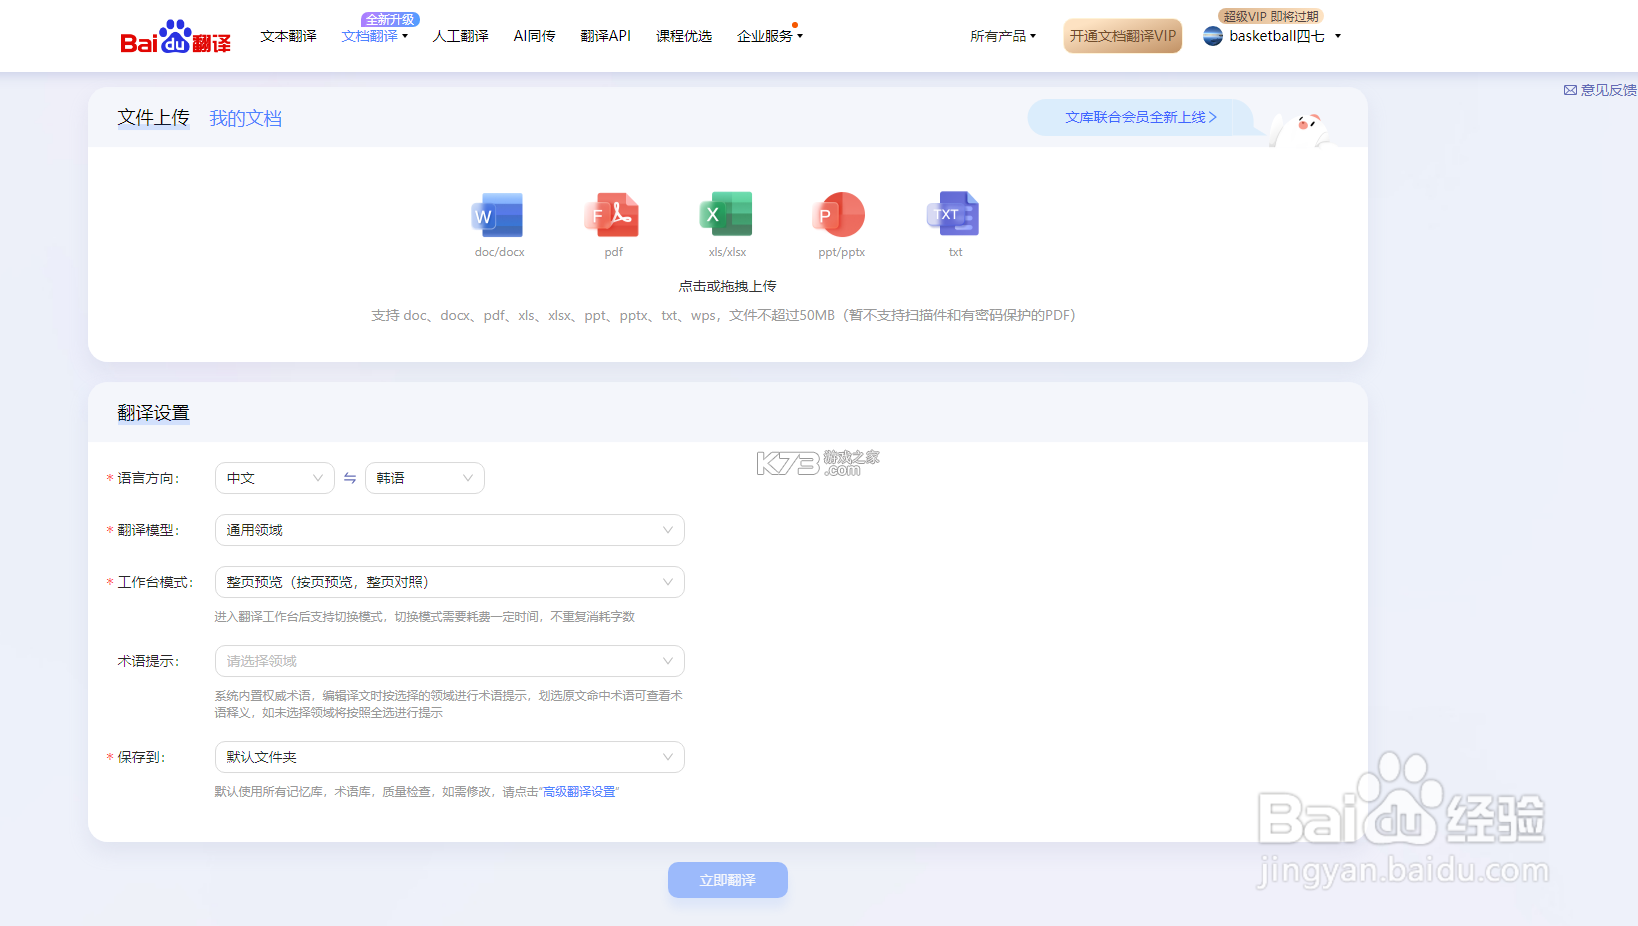
Task: Click the Baidu Translate logo
Action: click(175, 37)
